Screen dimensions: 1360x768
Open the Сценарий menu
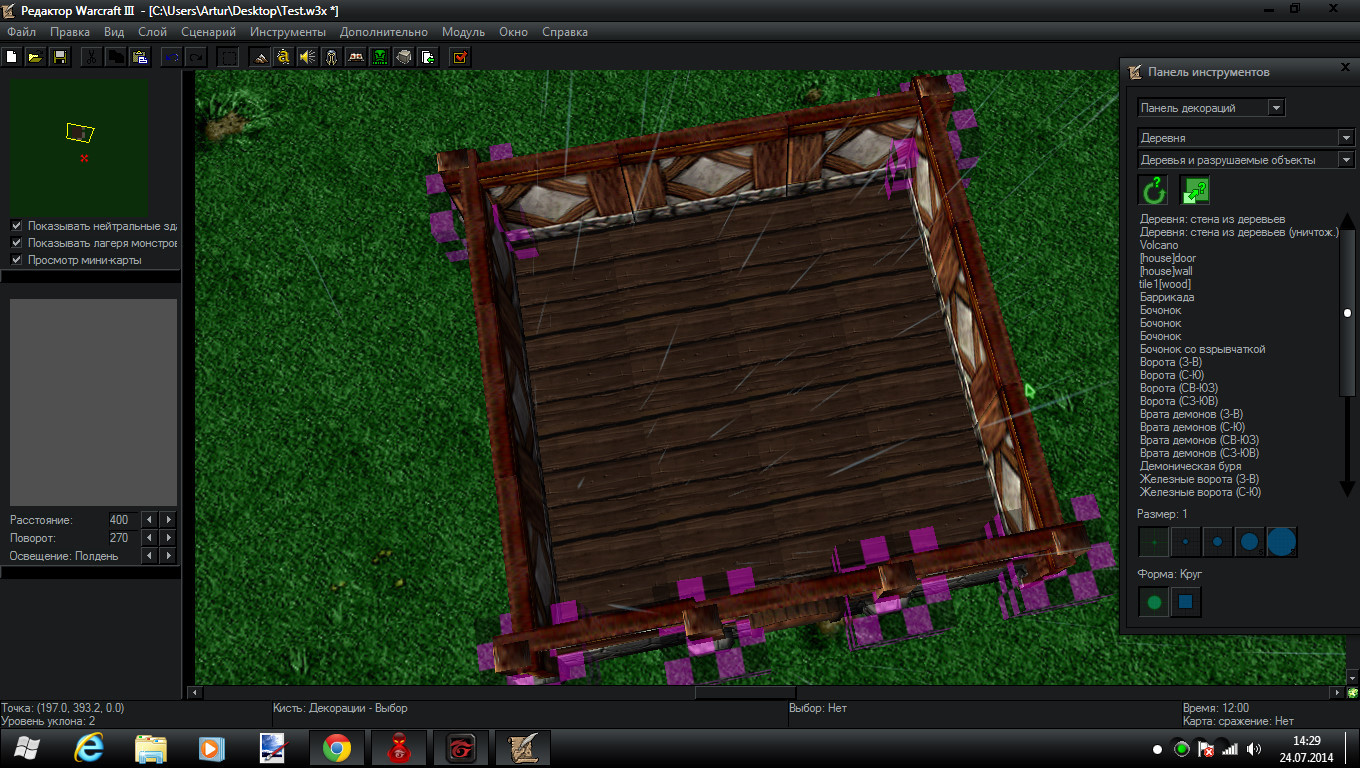pos(209,32)
